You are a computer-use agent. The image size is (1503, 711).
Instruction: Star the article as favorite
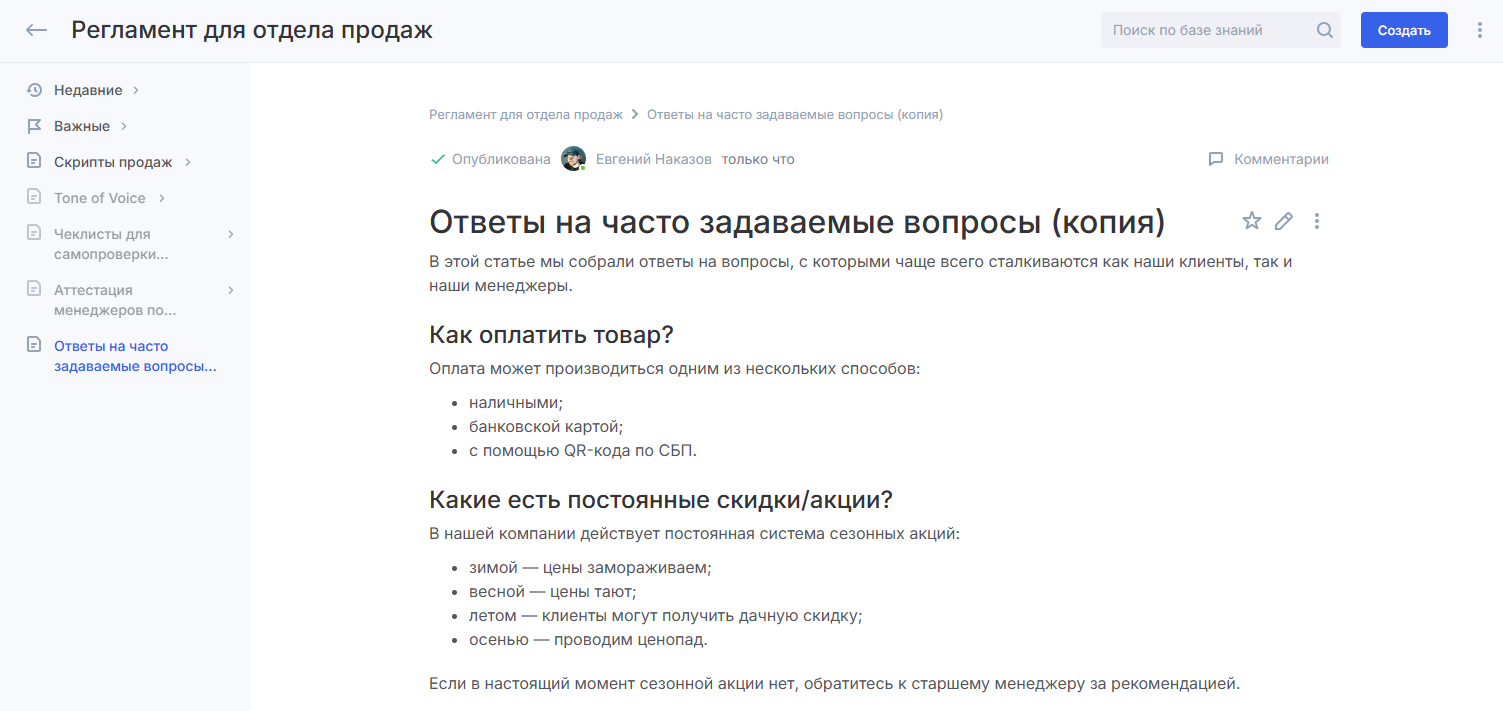(x=1251, y=221)
